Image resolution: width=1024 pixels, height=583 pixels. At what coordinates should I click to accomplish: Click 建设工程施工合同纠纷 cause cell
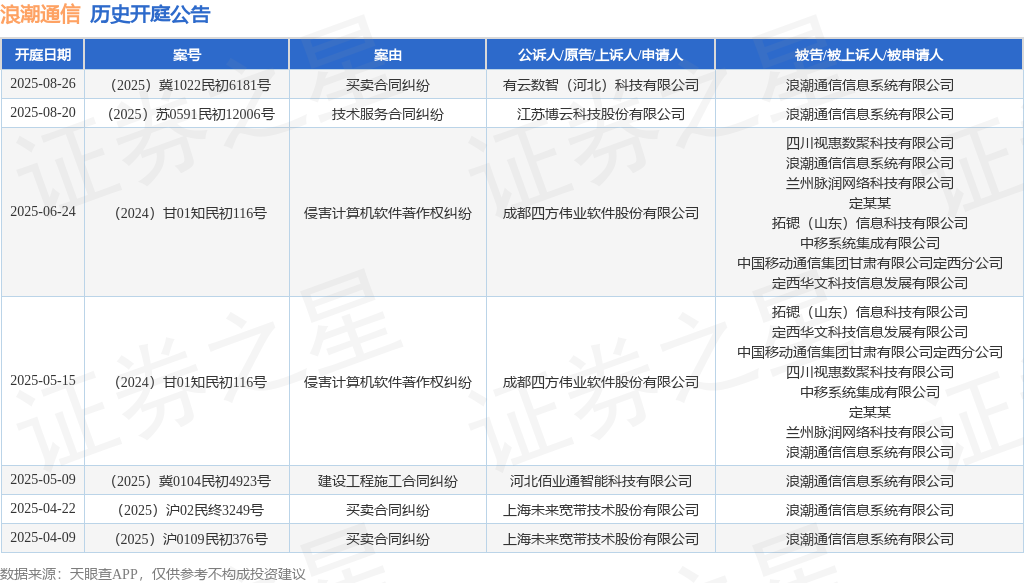tap(388, 481)
